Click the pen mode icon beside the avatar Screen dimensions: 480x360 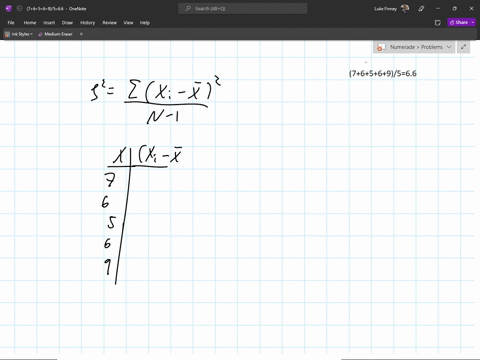point(421,9)
